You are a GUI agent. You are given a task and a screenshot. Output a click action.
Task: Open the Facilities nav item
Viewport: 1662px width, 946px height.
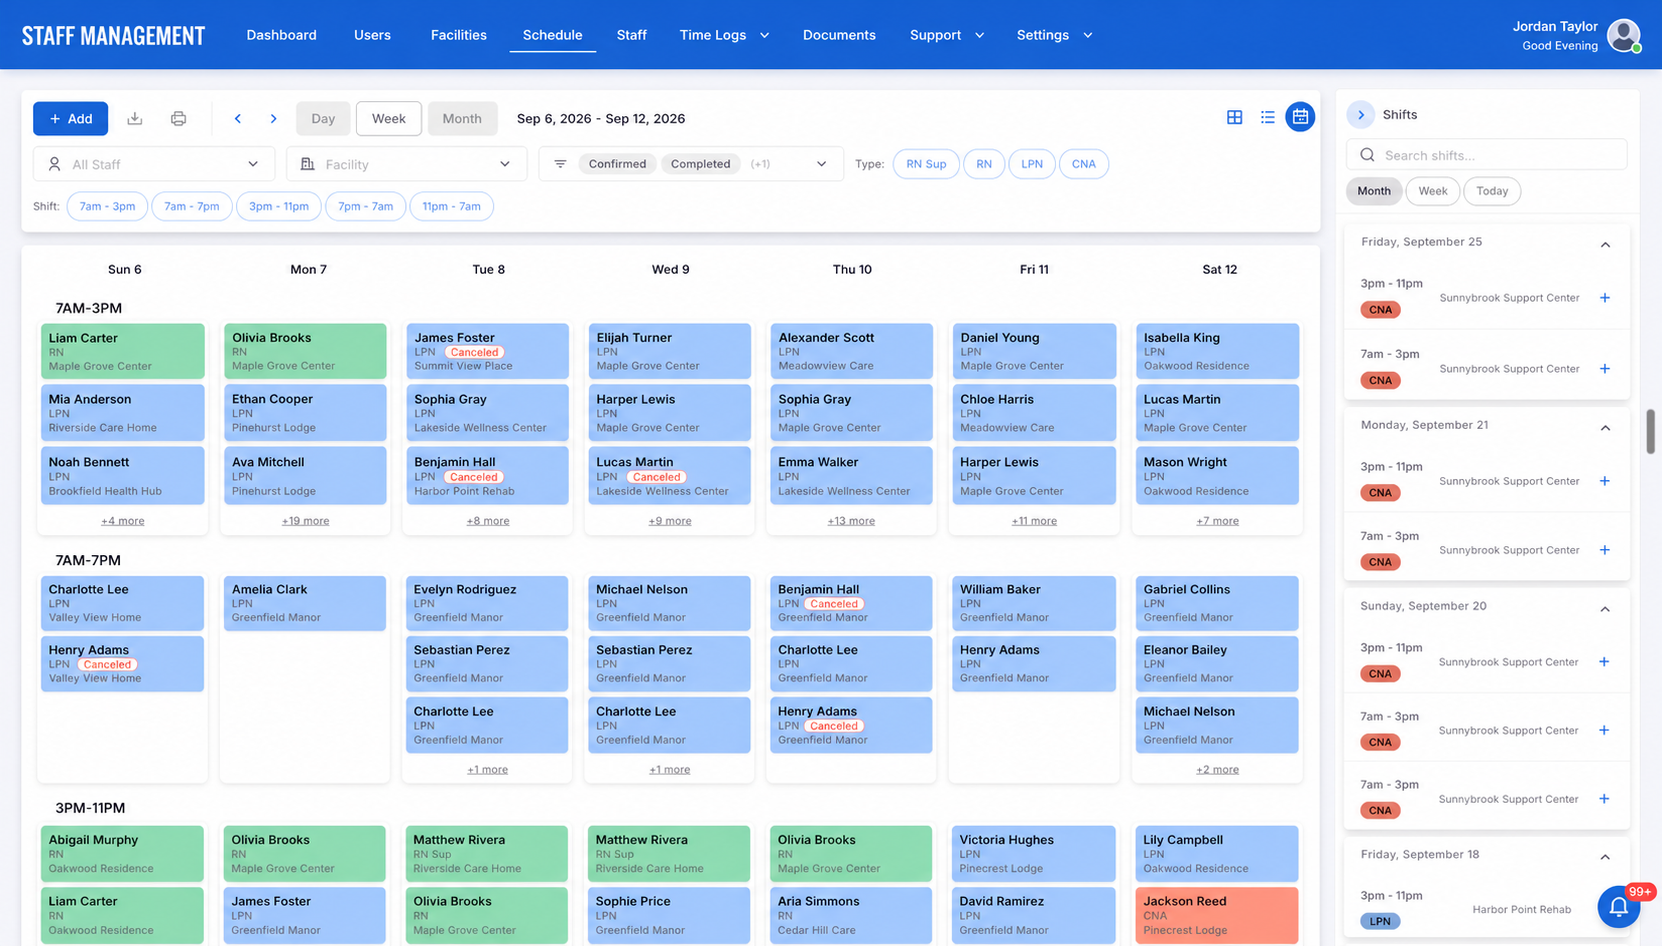coord(459,35)
